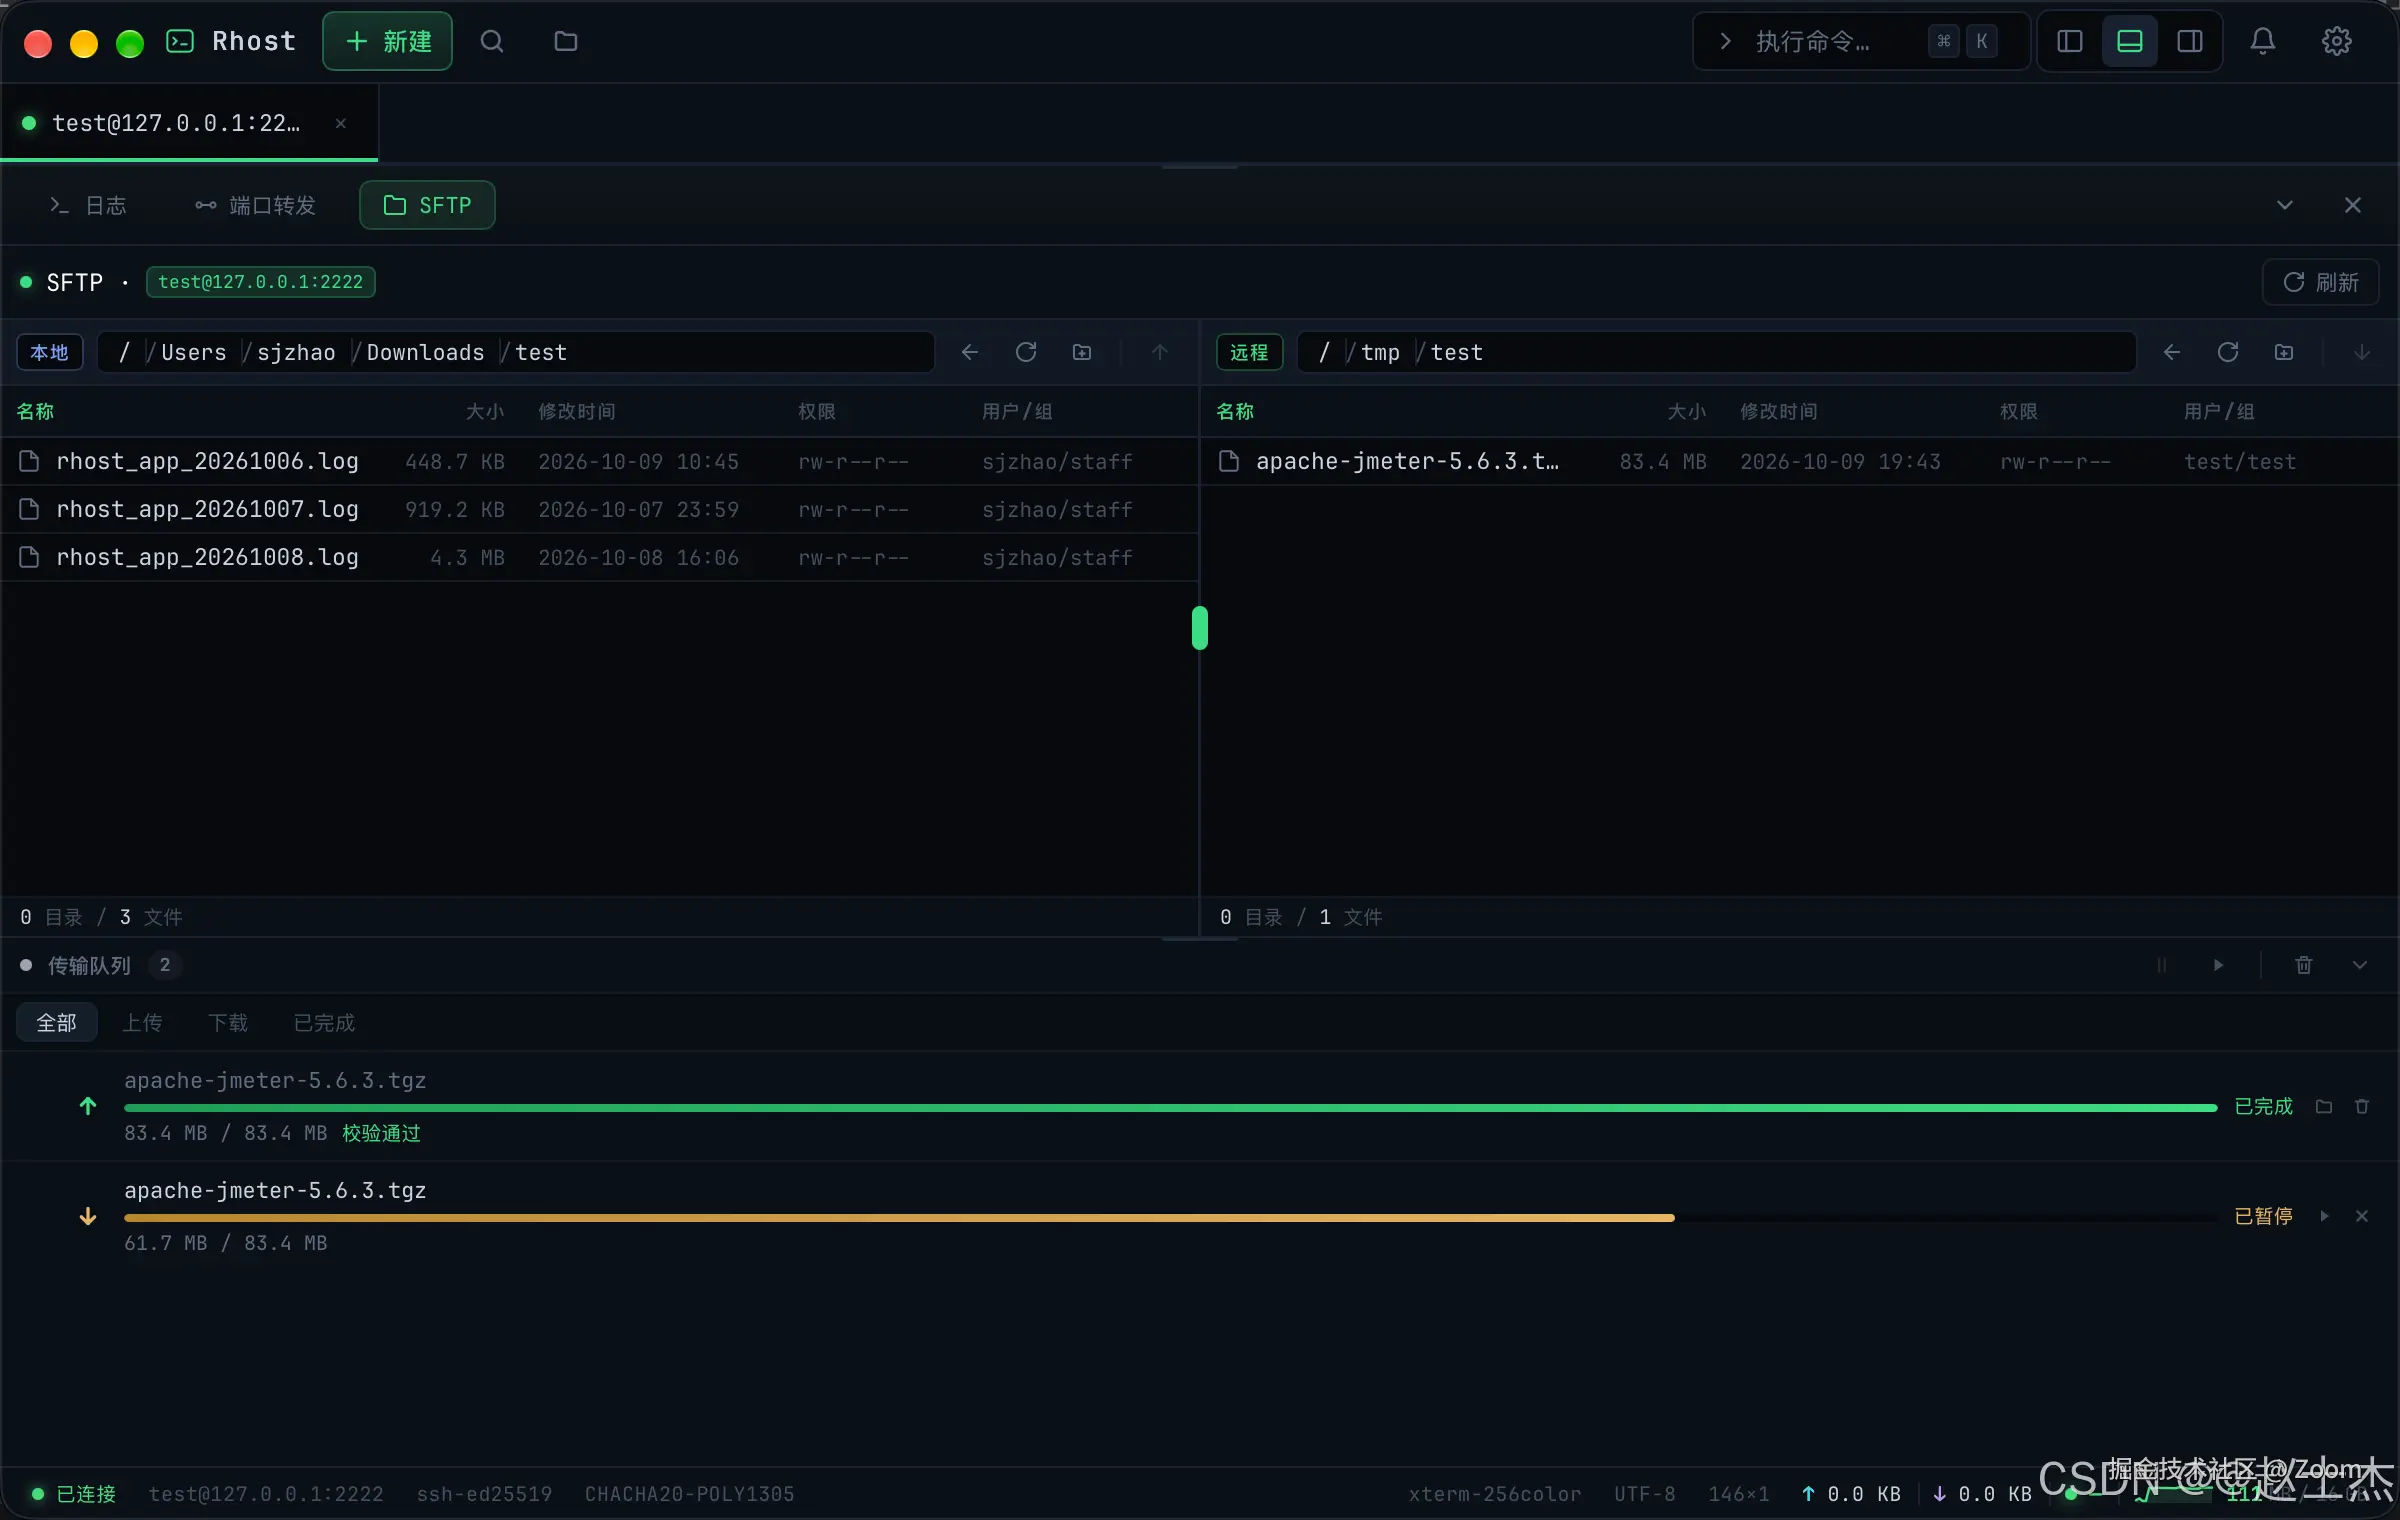Clear the transfer queue with trash icon
2400x1520 pixels.
(x=2304, y=965)
